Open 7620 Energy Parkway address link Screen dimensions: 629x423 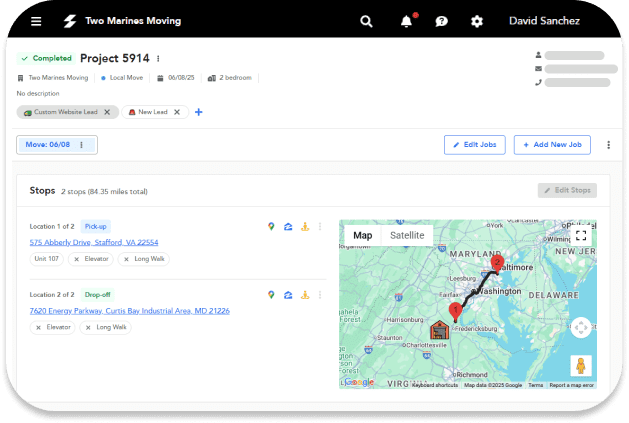point(130,311)
